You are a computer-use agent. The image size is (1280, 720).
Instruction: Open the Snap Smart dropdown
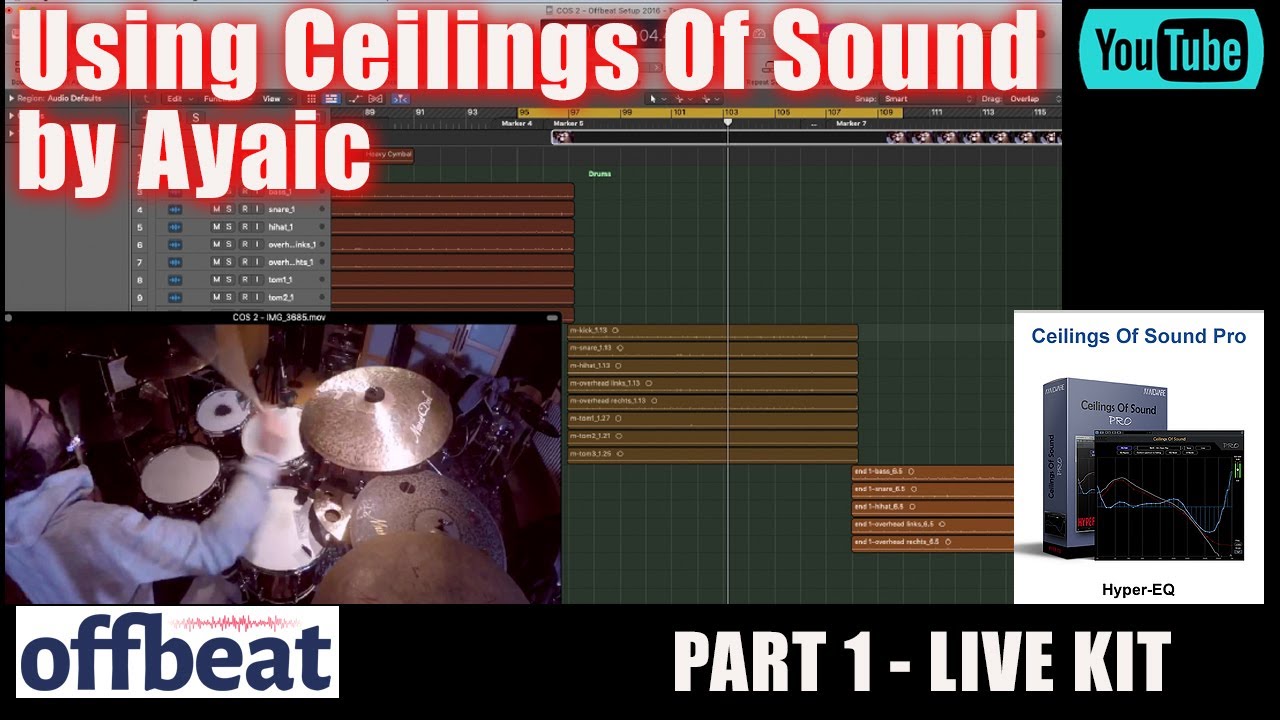[927, 99]
